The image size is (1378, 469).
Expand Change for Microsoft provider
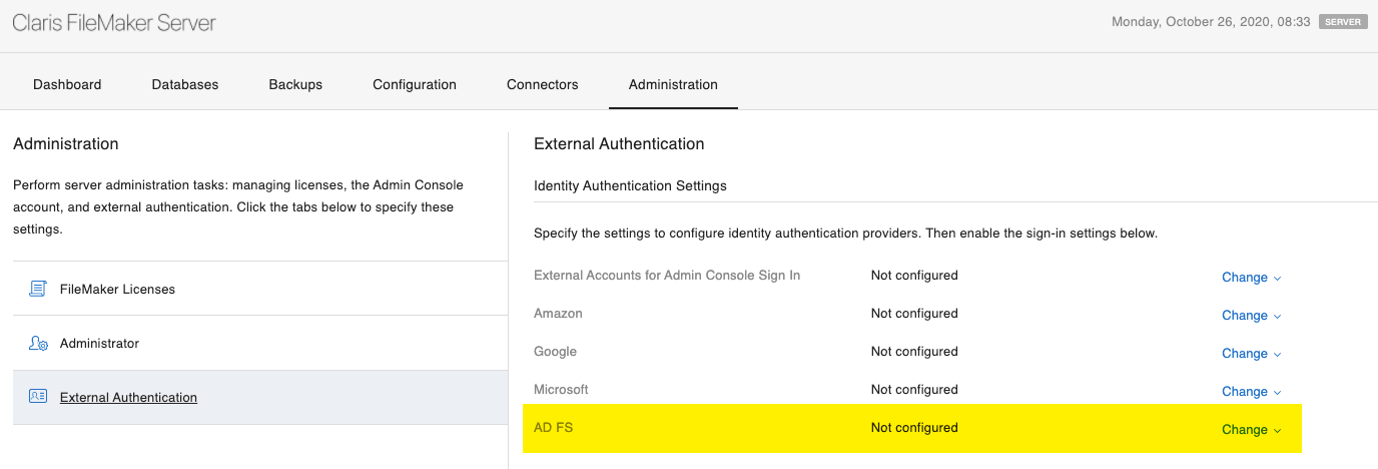tap(1251, 392)
